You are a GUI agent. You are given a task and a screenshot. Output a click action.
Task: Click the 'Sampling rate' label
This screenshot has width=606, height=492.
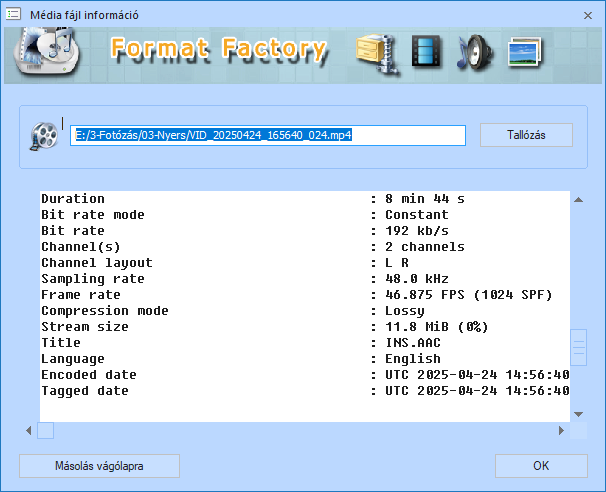pos(93,279)
